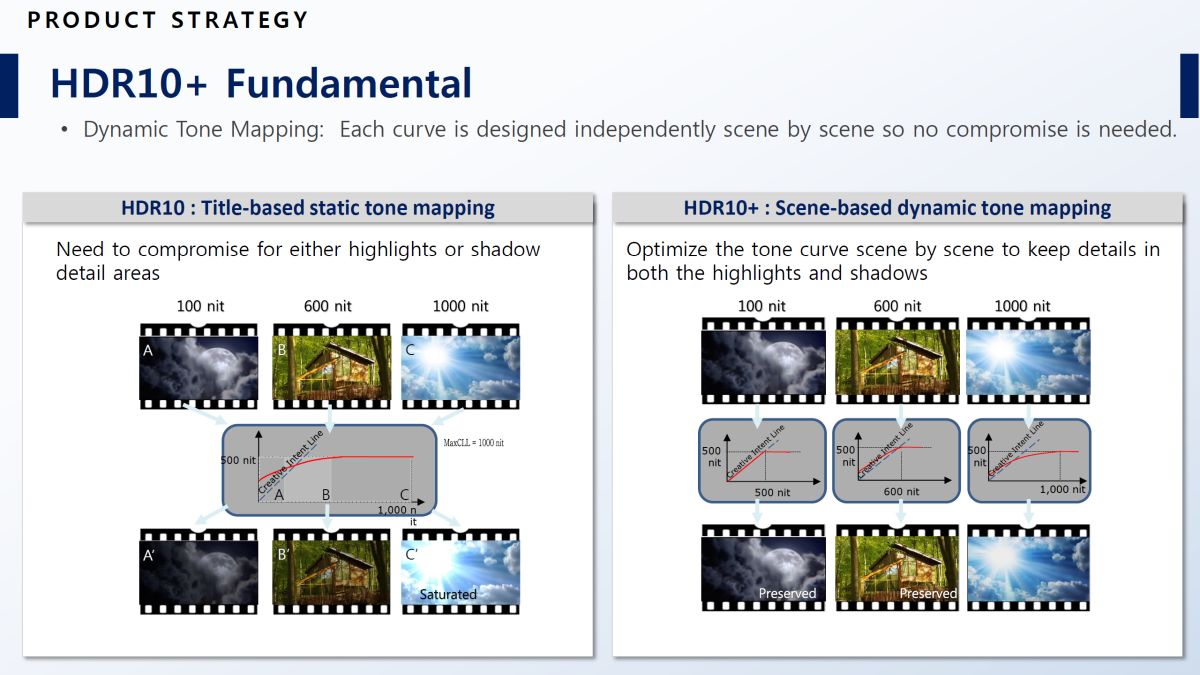The width and height of the screenshot is (1200, 675).
Task: Click the "HDR10+ : Scene-based dynamic tone mapping" header
Action: (897, 208)
